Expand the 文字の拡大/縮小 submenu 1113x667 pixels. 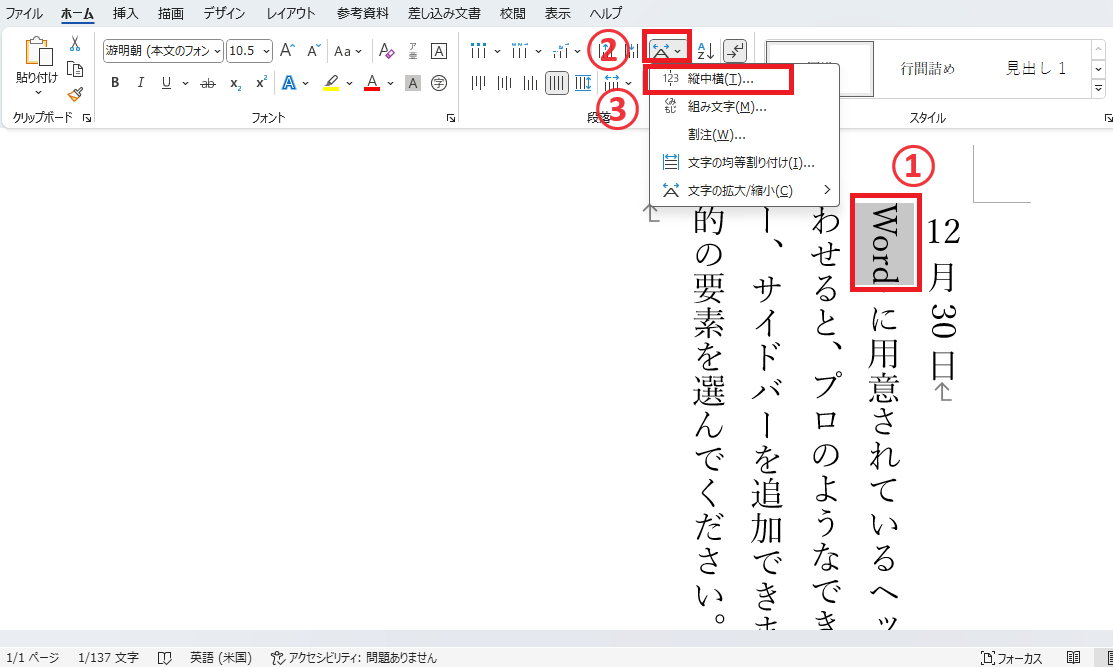(740, 190)
